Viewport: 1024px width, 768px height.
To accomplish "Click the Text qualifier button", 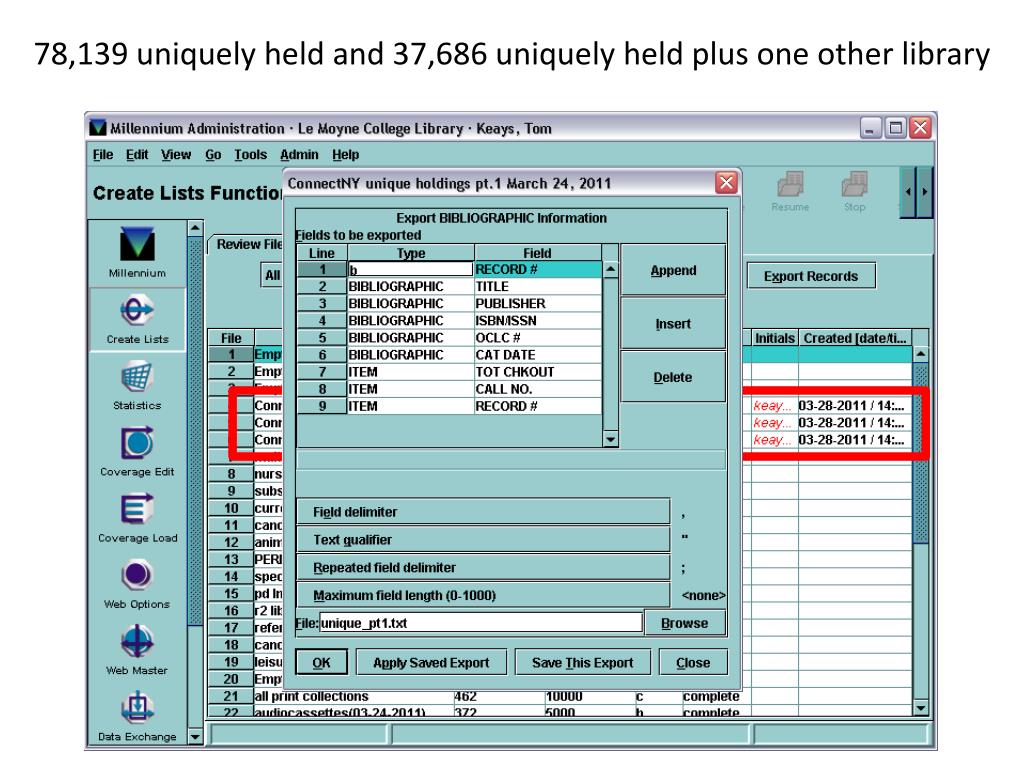I will click(x=483, y=540).
